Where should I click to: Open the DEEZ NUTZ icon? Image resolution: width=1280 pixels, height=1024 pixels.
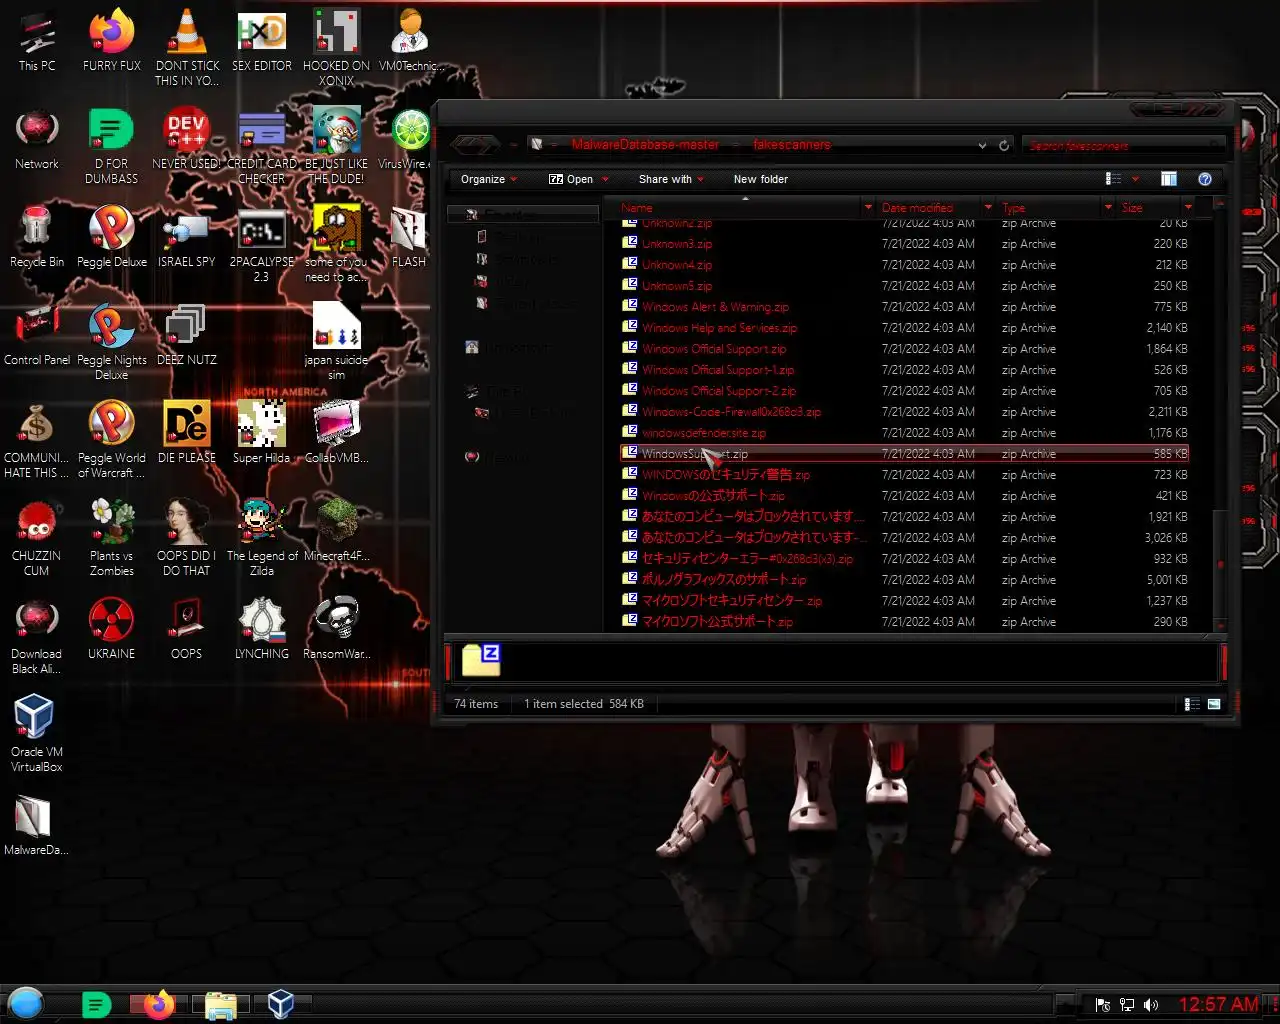(187, 336)
